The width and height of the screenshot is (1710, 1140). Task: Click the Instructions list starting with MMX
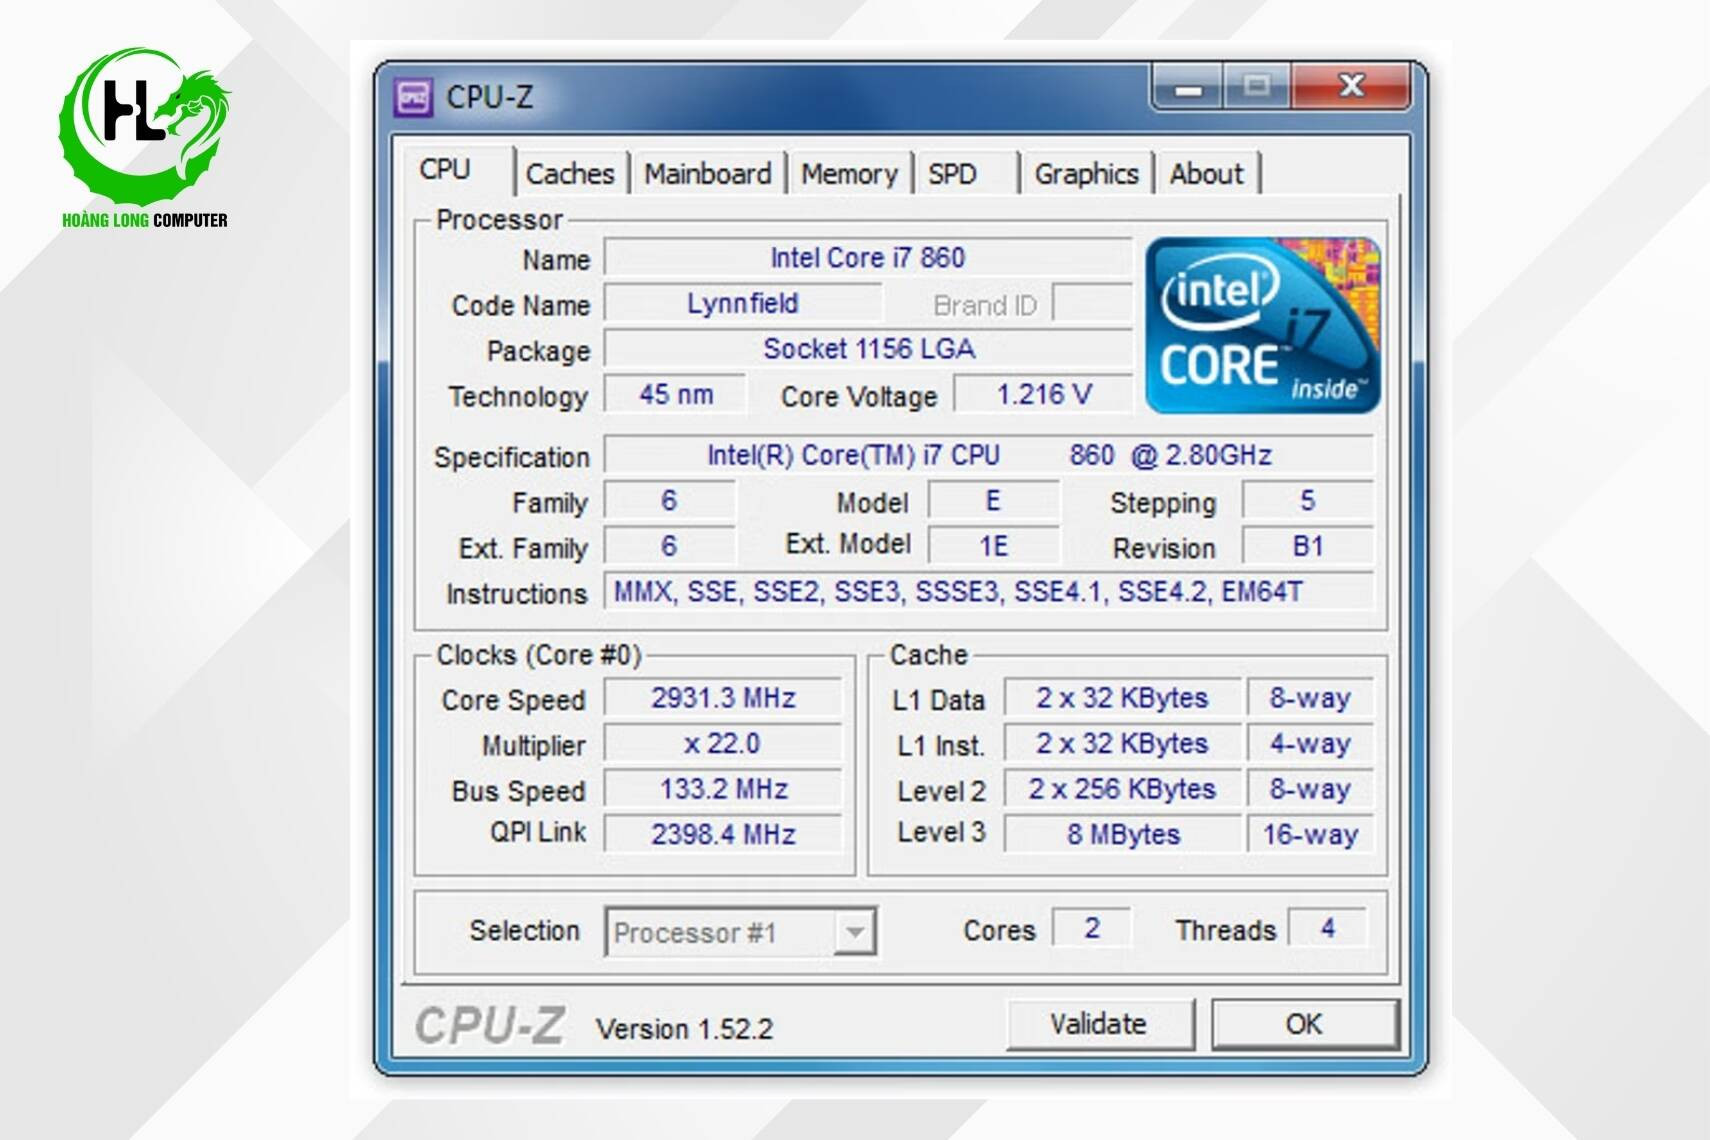pos(988,592)
